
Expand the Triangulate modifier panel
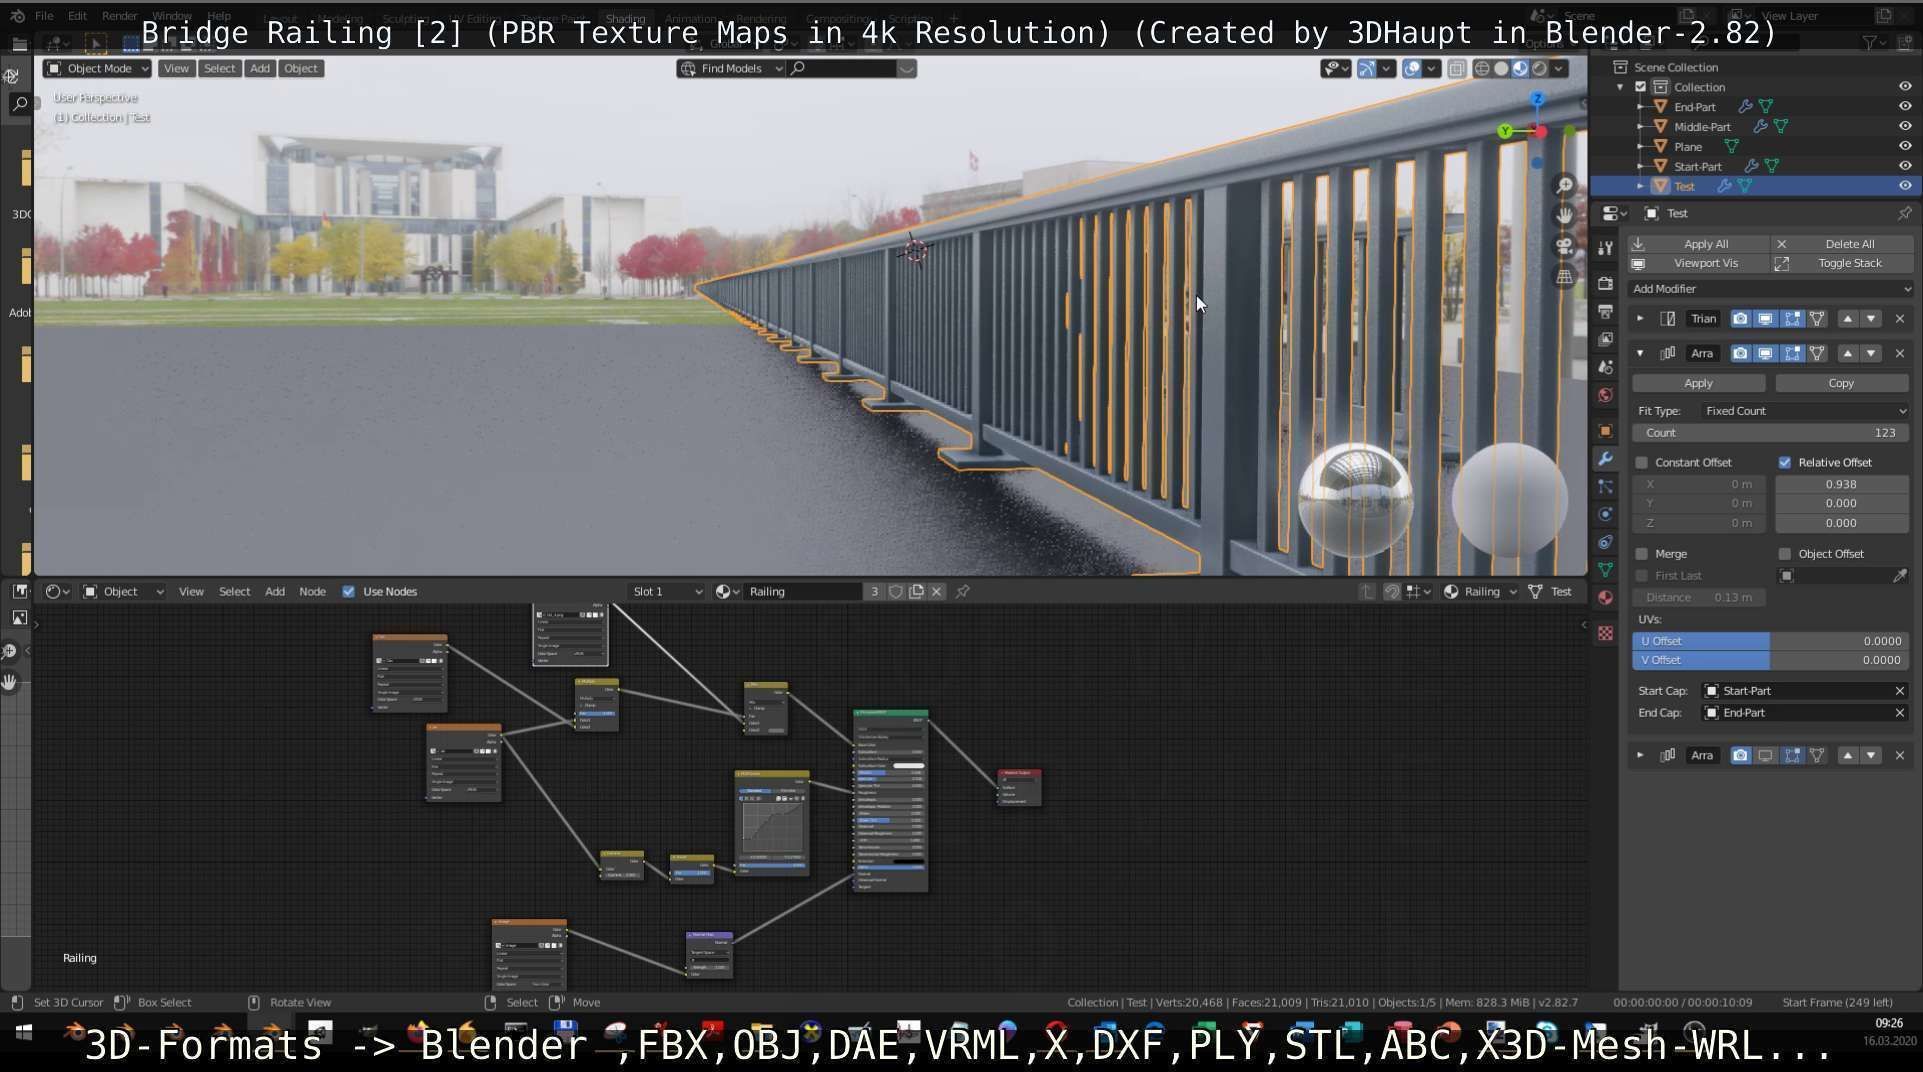(1640, 319)
